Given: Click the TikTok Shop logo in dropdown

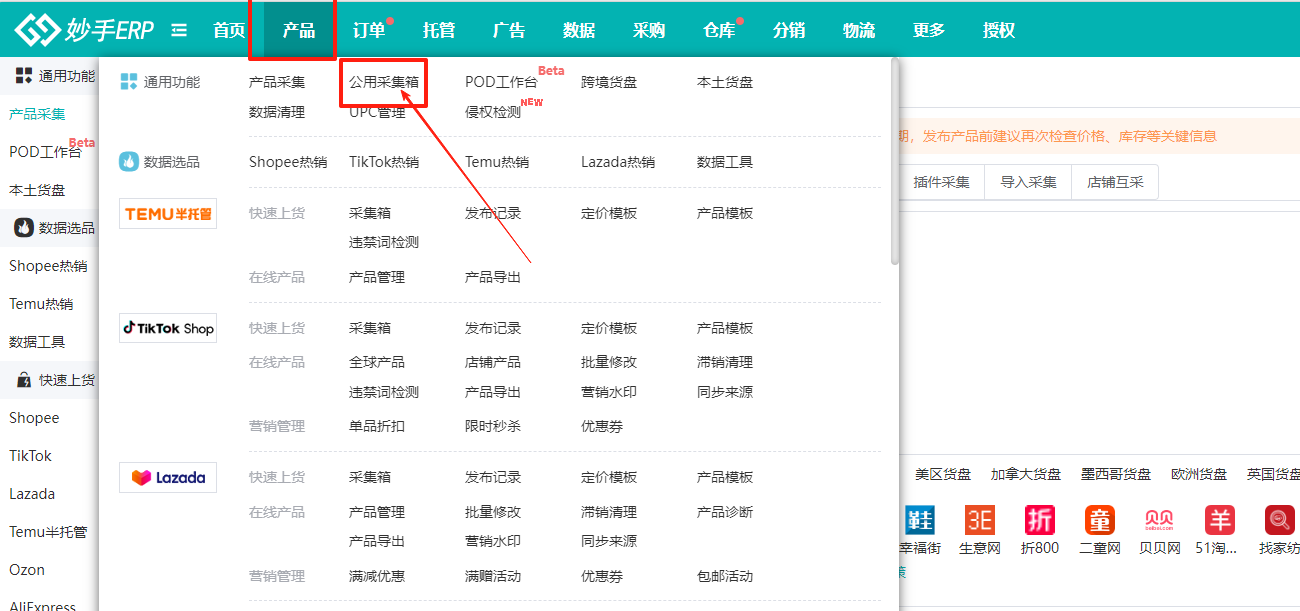Looking at the screenshot, I should (168, 328).
